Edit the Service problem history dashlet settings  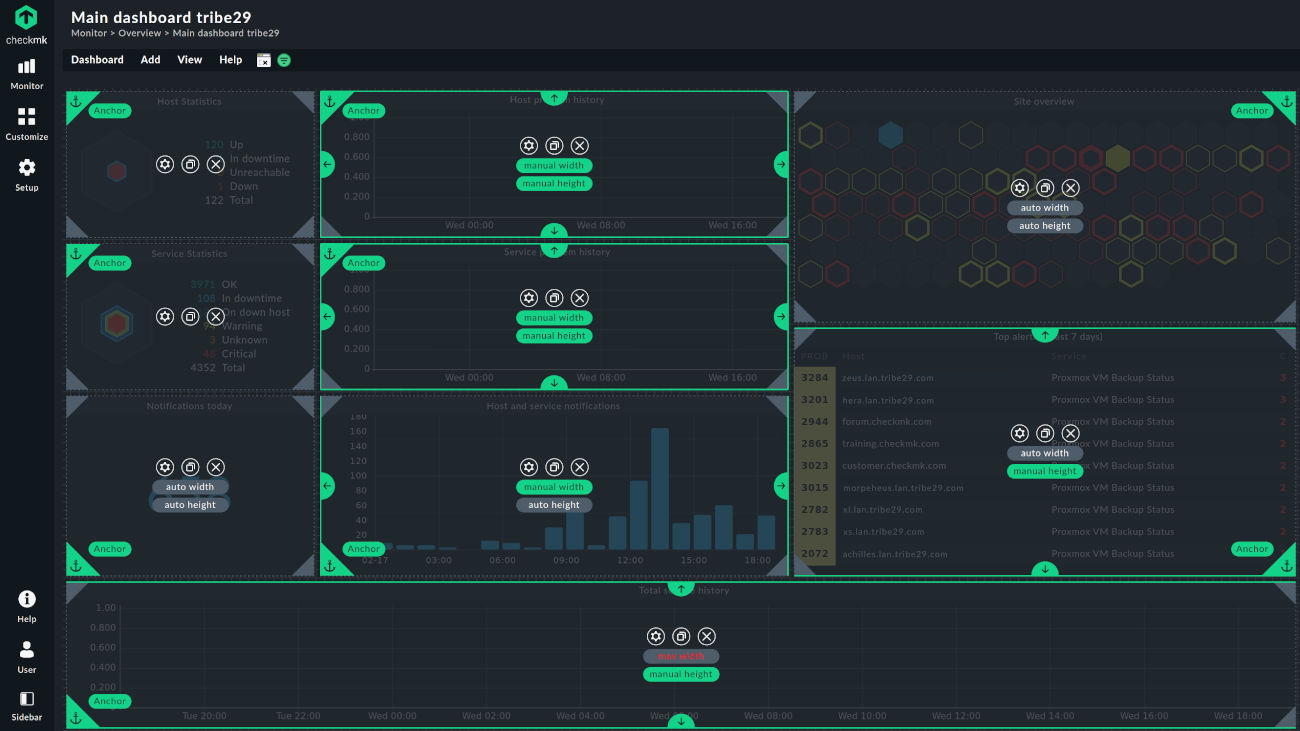pyautogui.click(x=529, y=298)
